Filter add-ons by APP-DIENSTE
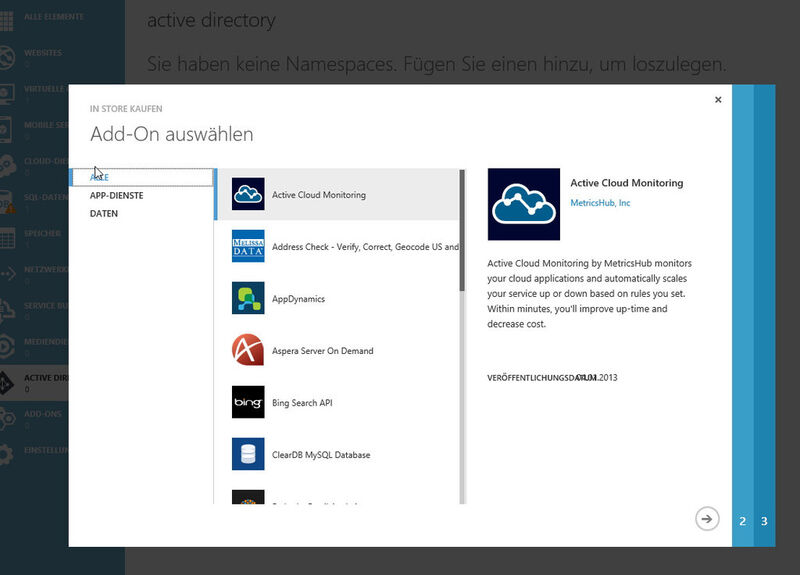The width and height of the screenshot is (800, 575). (116, 195)
